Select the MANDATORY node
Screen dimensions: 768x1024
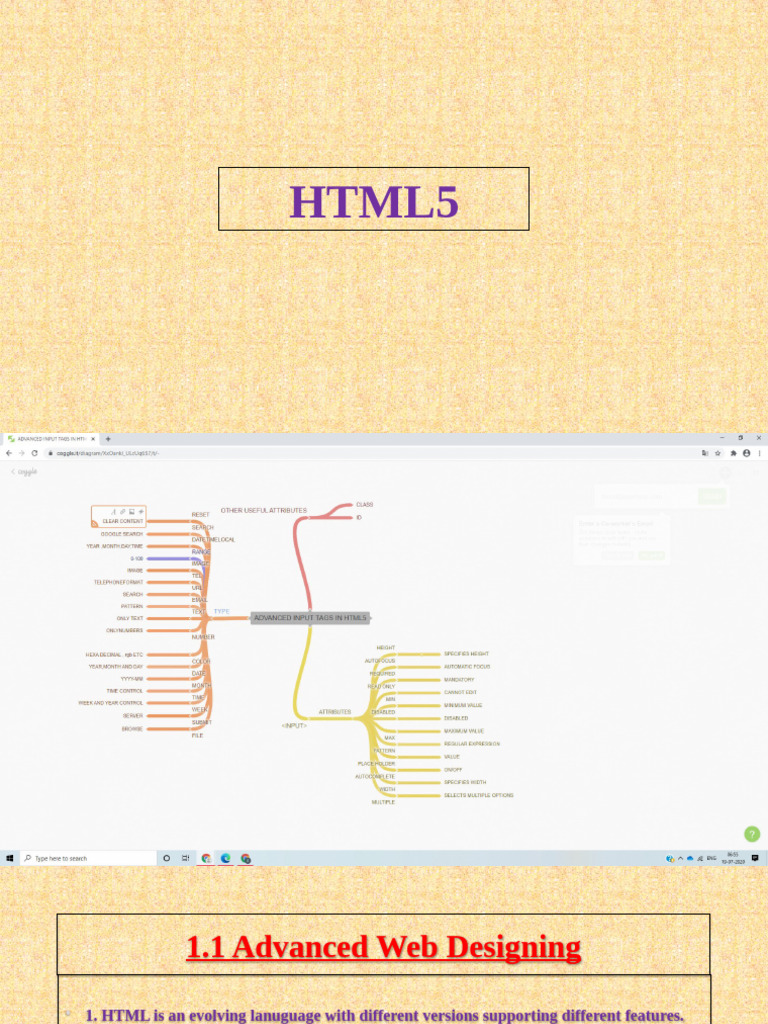(459, 680)
